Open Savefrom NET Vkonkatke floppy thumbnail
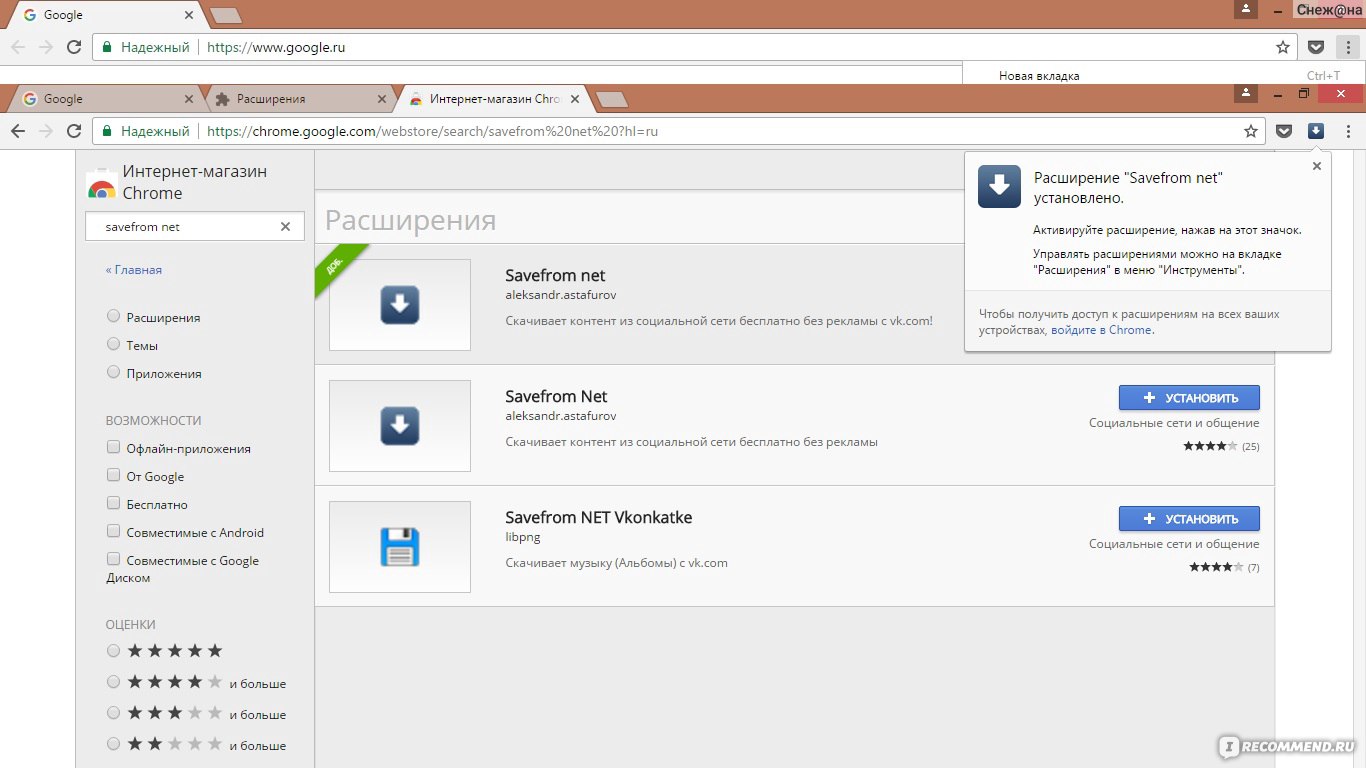The height and width of the screenshot is (768, 1366). click(x=400, y=547)
